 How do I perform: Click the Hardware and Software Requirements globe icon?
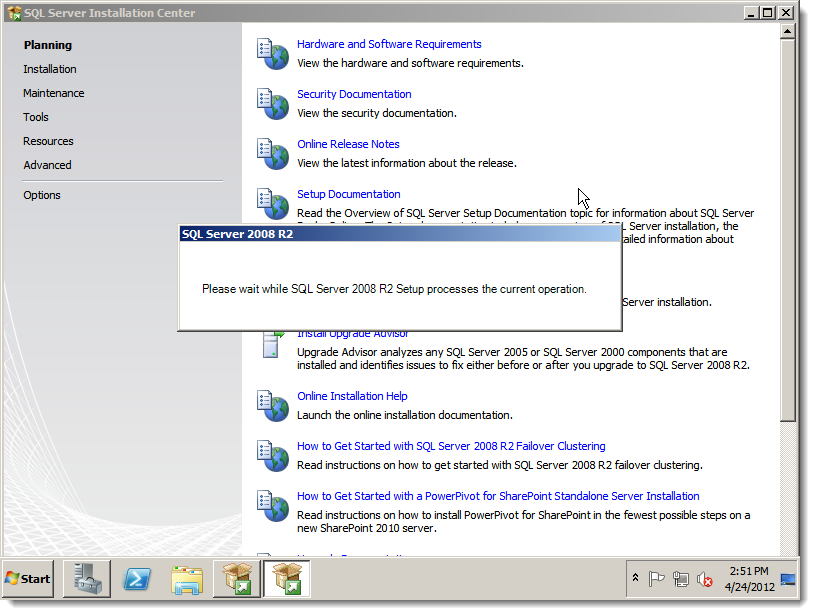tap(273, 54)
